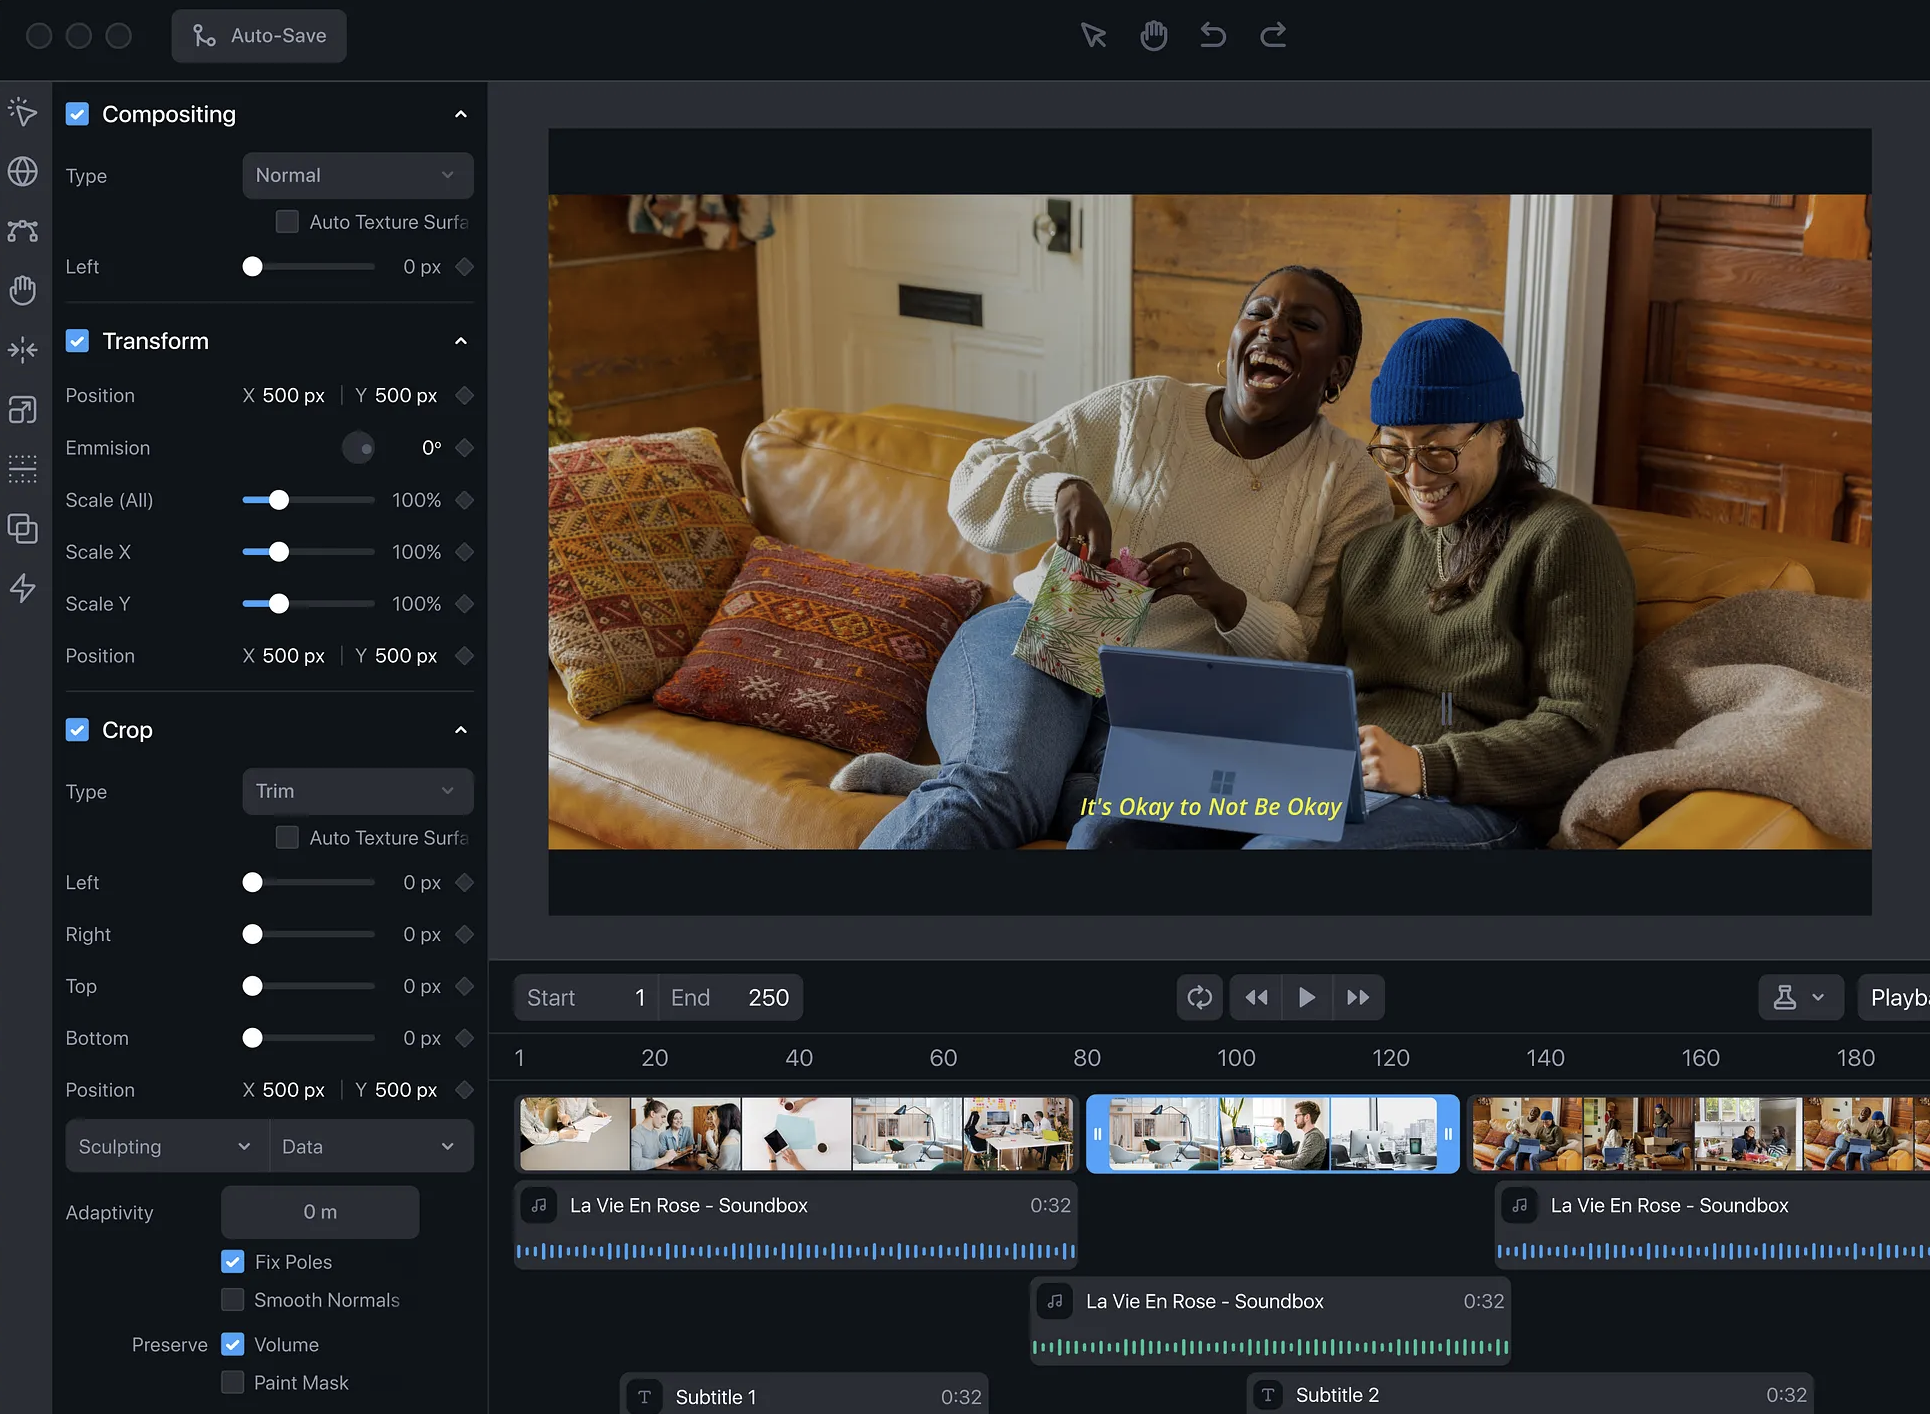Image resolution: width=1930 pixels, height=1414 pixels.
Task: Click the rewind button
Action: pos(1256,997)
